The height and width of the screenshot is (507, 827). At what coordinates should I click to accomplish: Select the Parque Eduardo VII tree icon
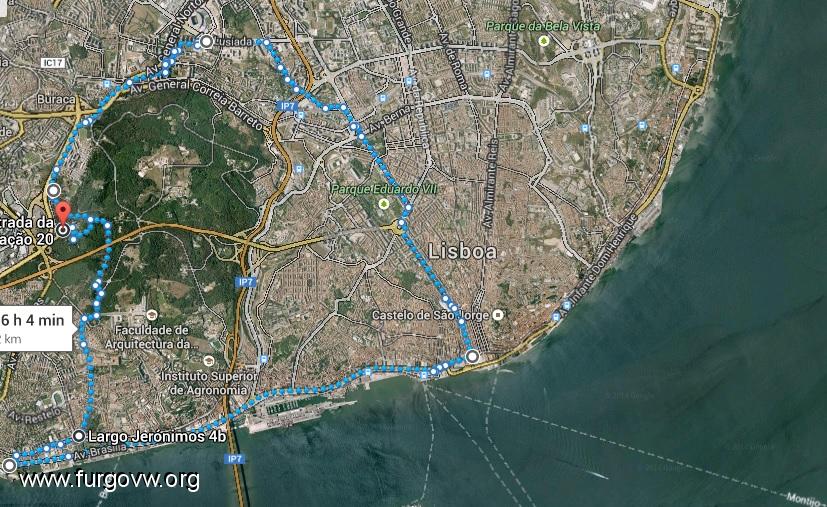tap(384, 204)
